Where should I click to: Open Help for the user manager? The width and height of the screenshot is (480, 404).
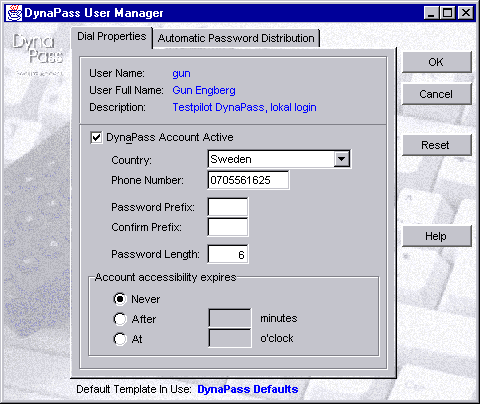(436, 236)
